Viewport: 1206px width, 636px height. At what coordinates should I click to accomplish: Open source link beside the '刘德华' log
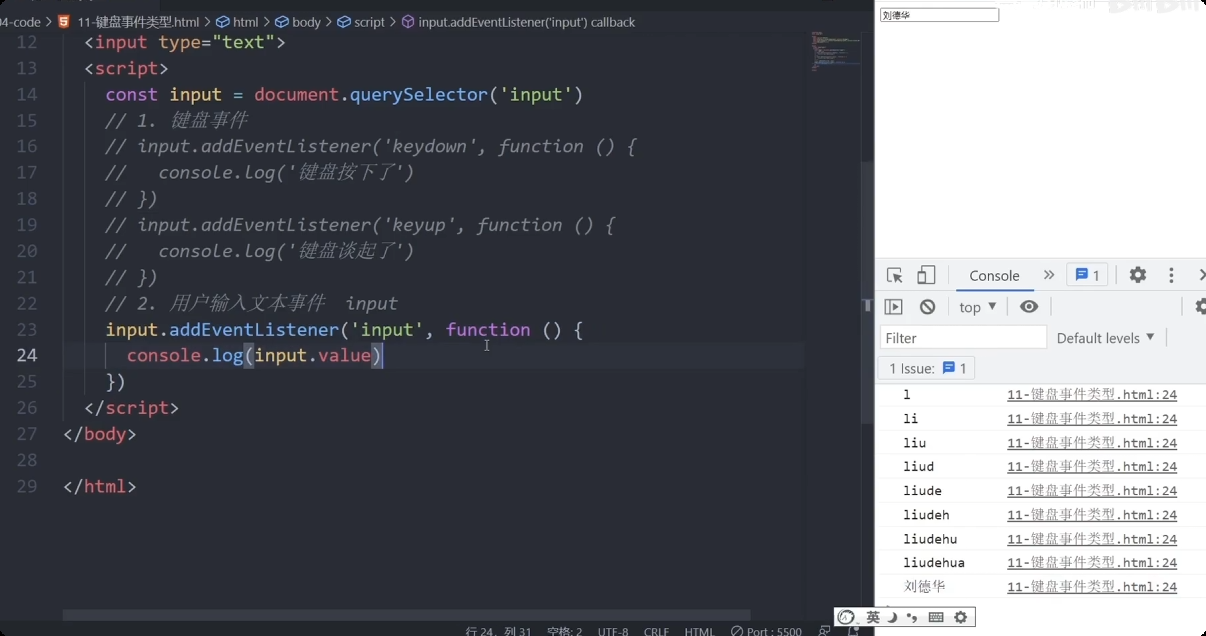click(x=1092, y=587)
